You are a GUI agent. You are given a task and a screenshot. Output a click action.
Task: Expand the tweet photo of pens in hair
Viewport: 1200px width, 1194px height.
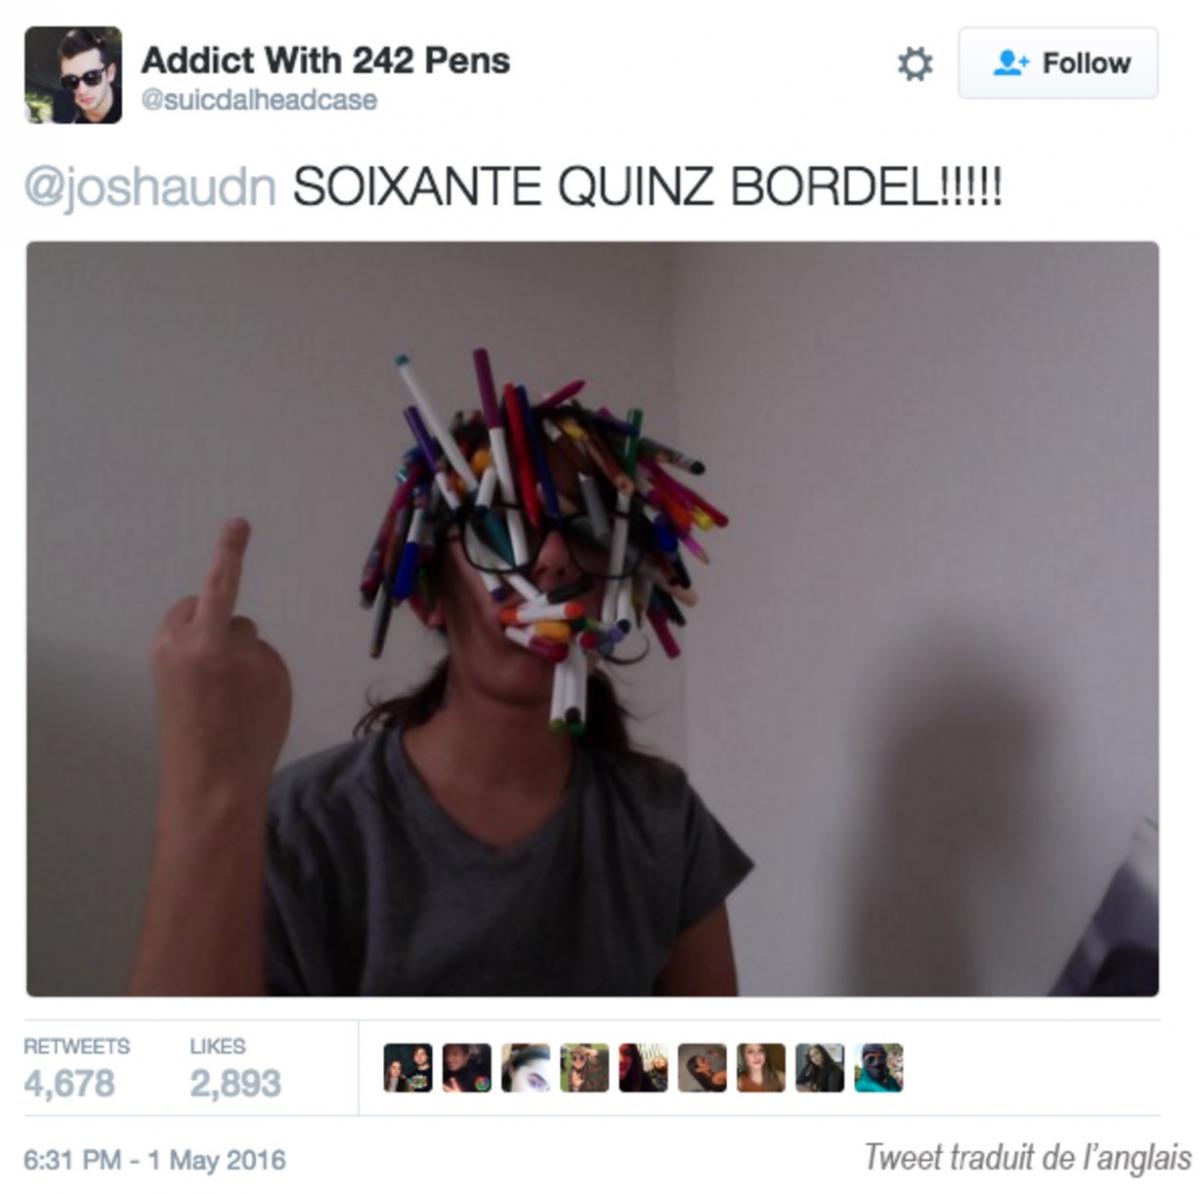(592, 618)
